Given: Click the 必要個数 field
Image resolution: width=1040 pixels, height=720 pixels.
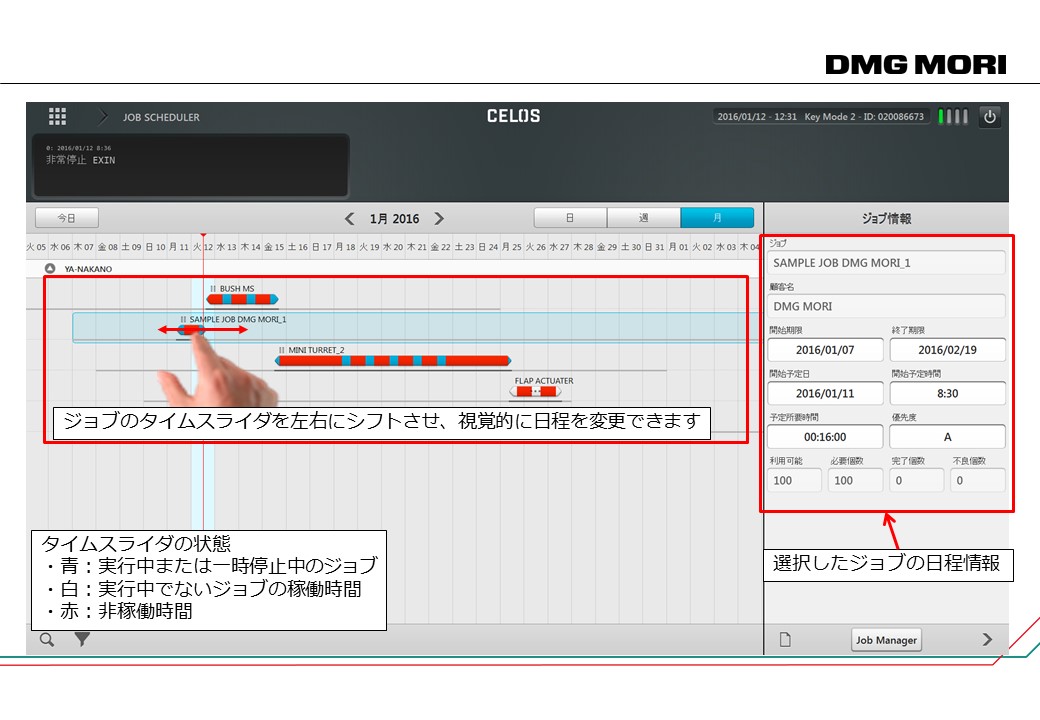Looking at the screenshot, I should tap(856, 481).
